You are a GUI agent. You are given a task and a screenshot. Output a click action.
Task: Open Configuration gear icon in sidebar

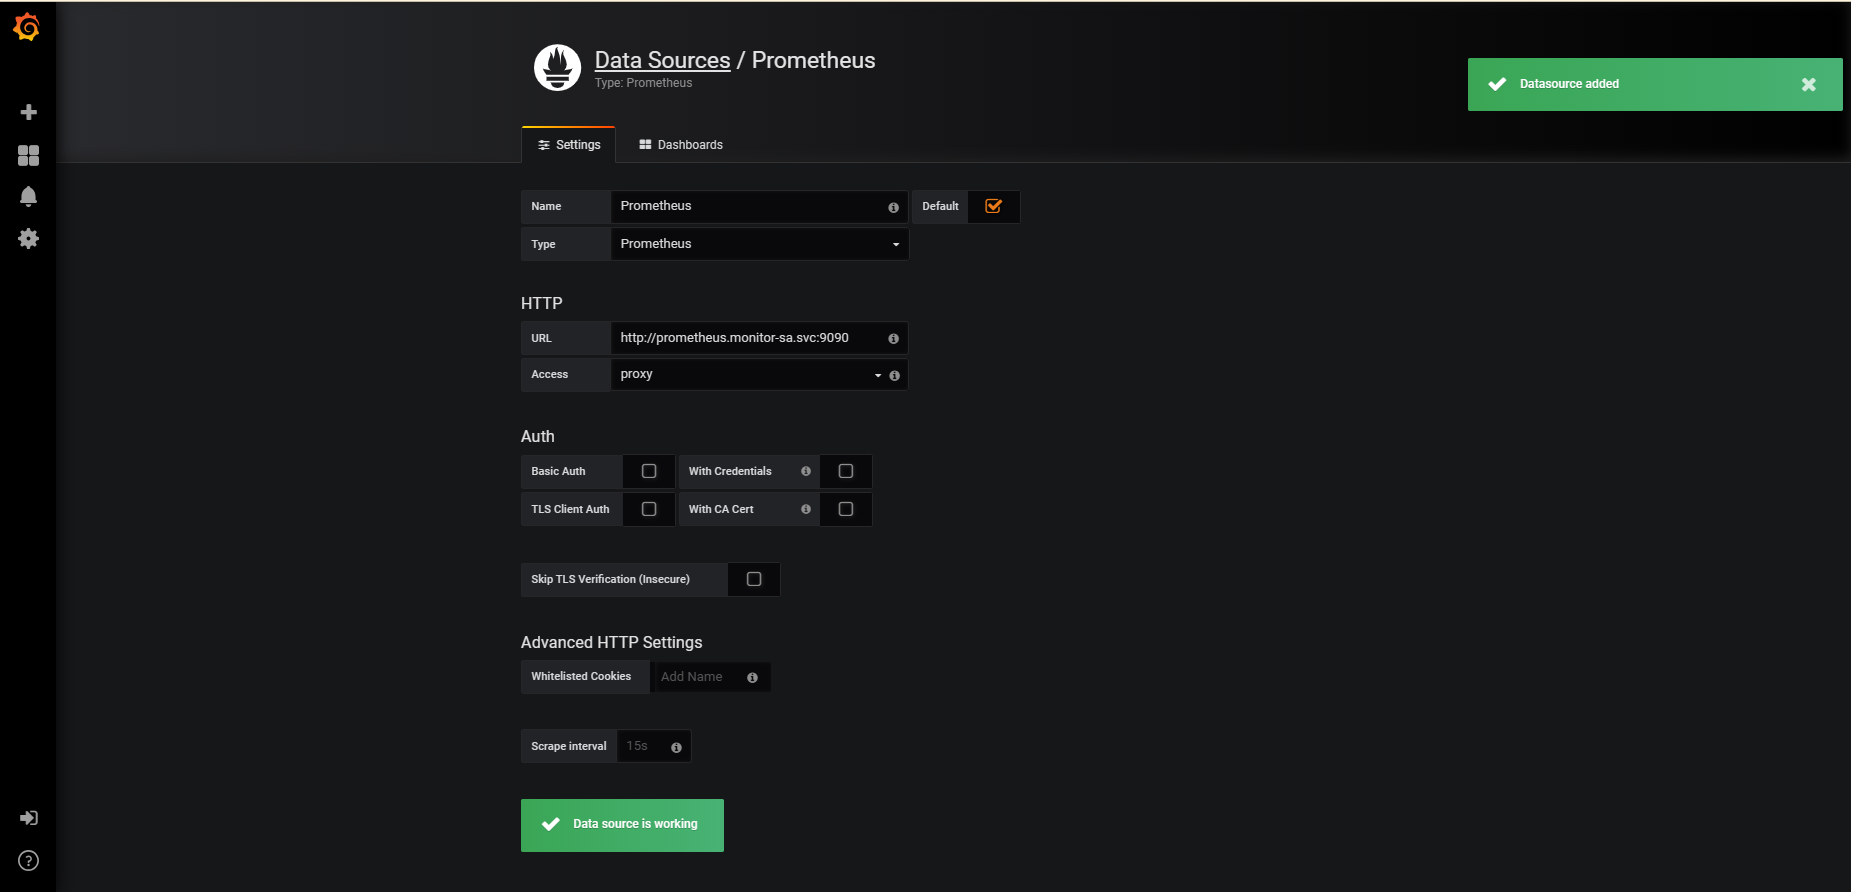pyautogui.click(x=29, y=239)
